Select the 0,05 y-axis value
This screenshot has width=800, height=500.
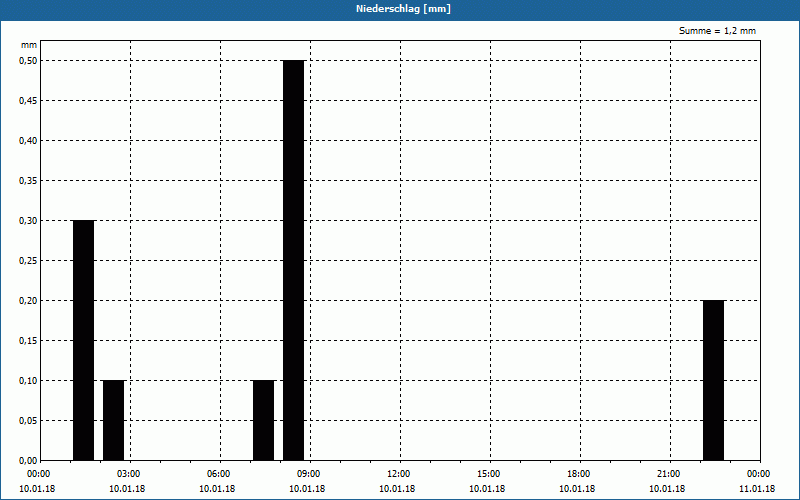point(28,421)
